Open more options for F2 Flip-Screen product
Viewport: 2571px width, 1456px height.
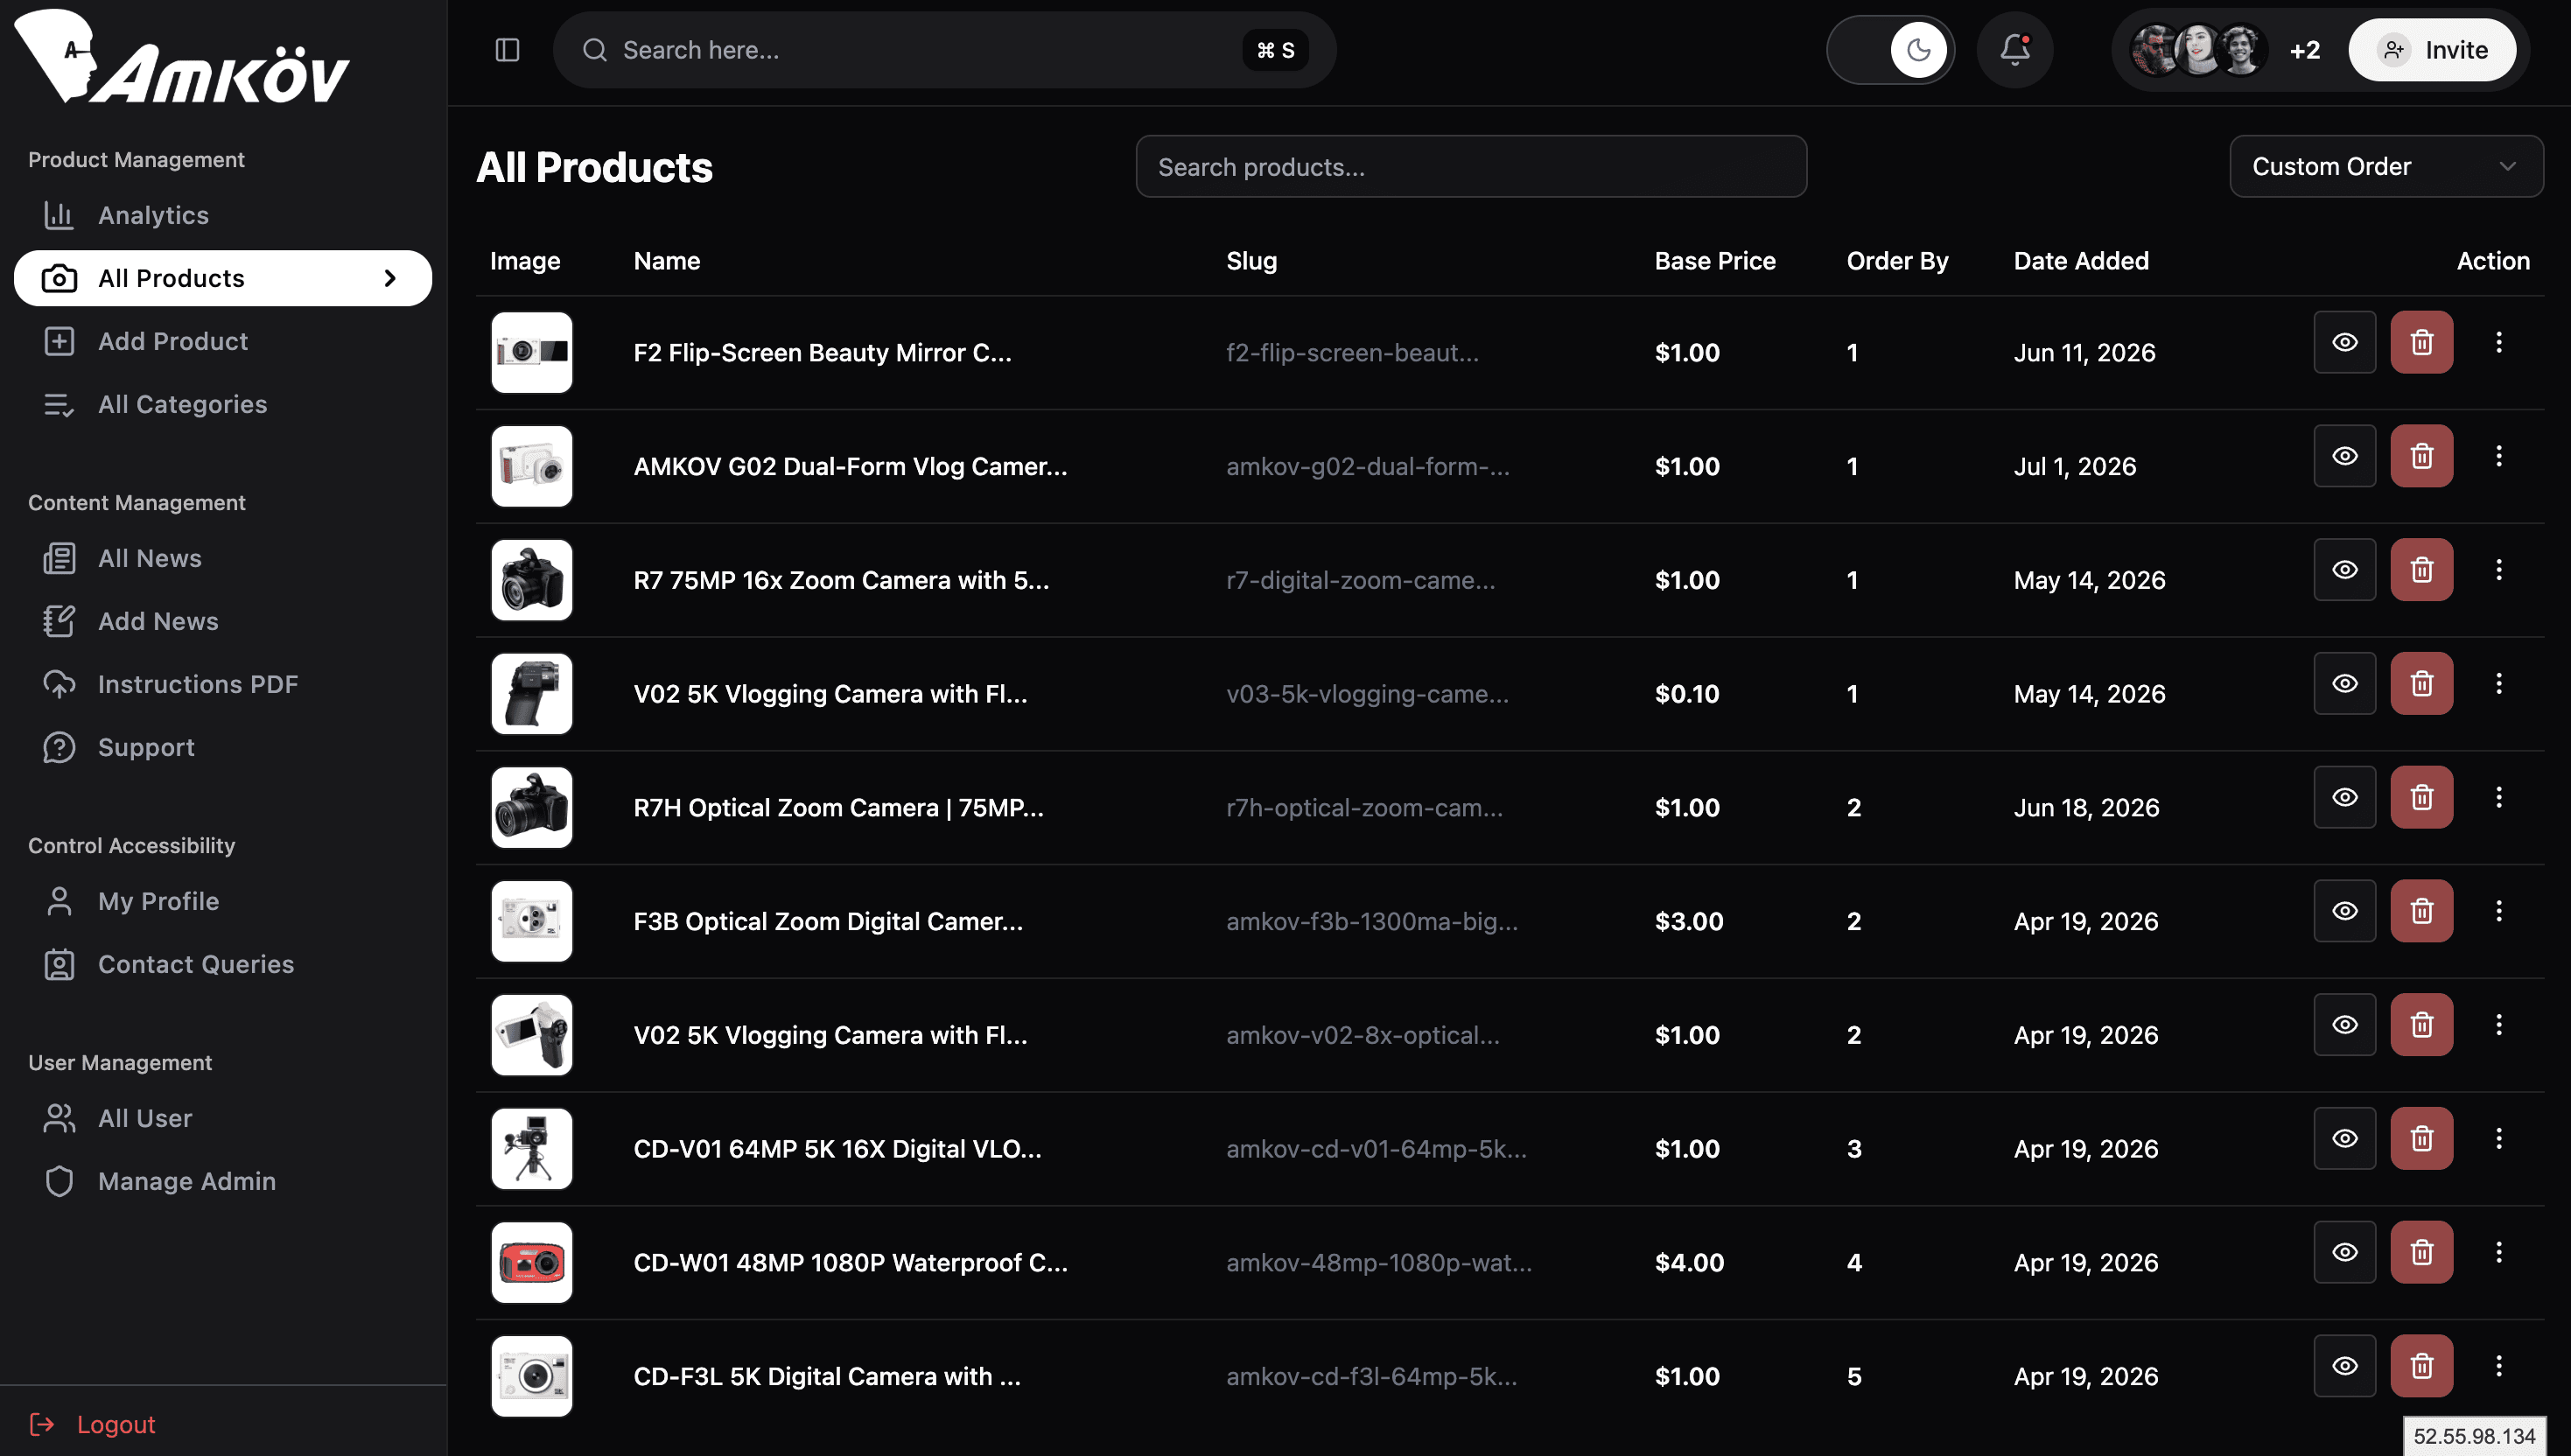[x=2498, y=342]
